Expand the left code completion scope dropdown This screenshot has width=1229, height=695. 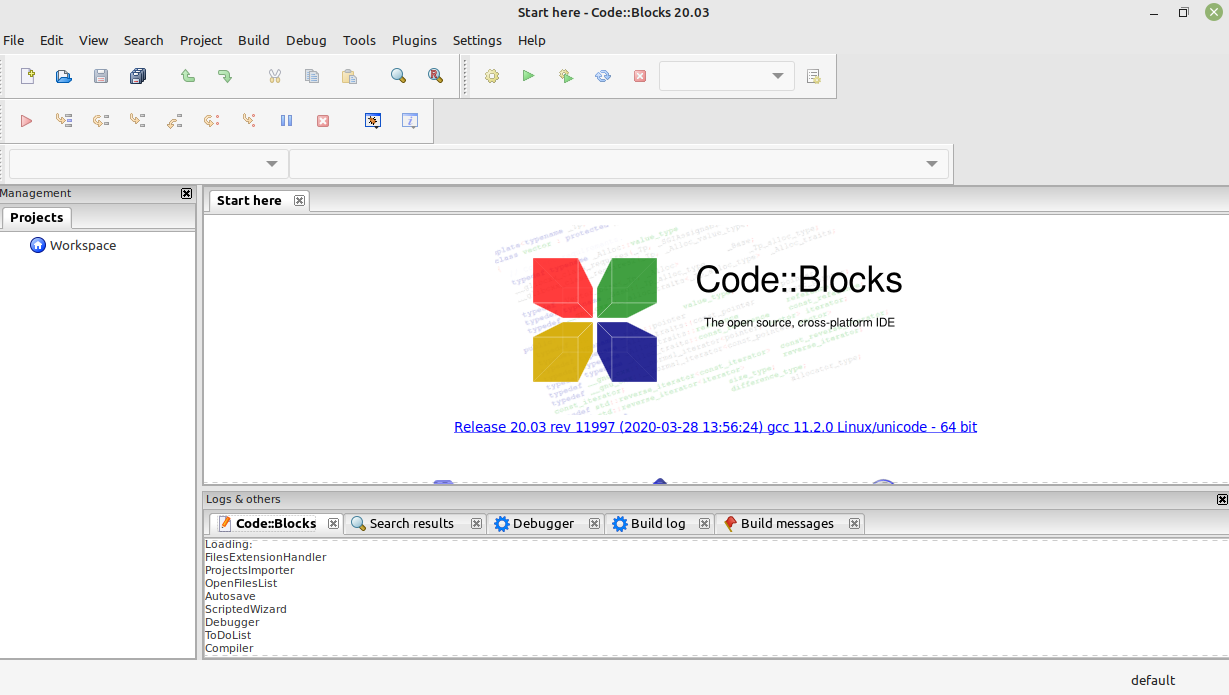pos(148,164)
